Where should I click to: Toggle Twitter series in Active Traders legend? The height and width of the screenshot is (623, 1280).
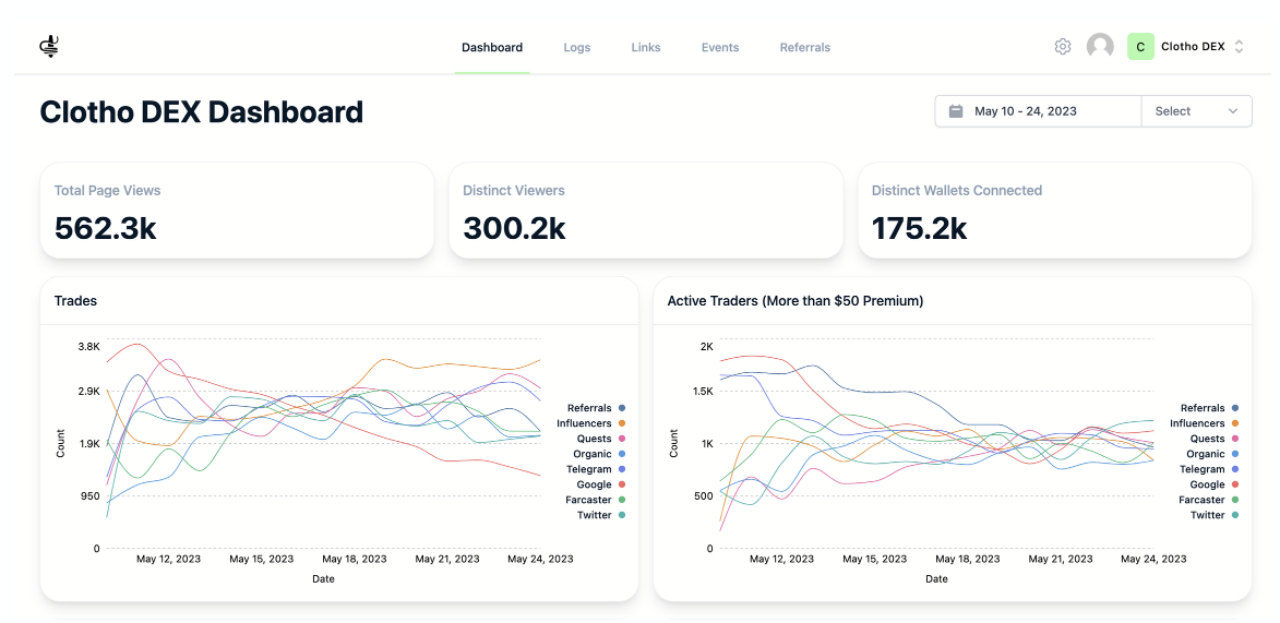click(1215, 515)
